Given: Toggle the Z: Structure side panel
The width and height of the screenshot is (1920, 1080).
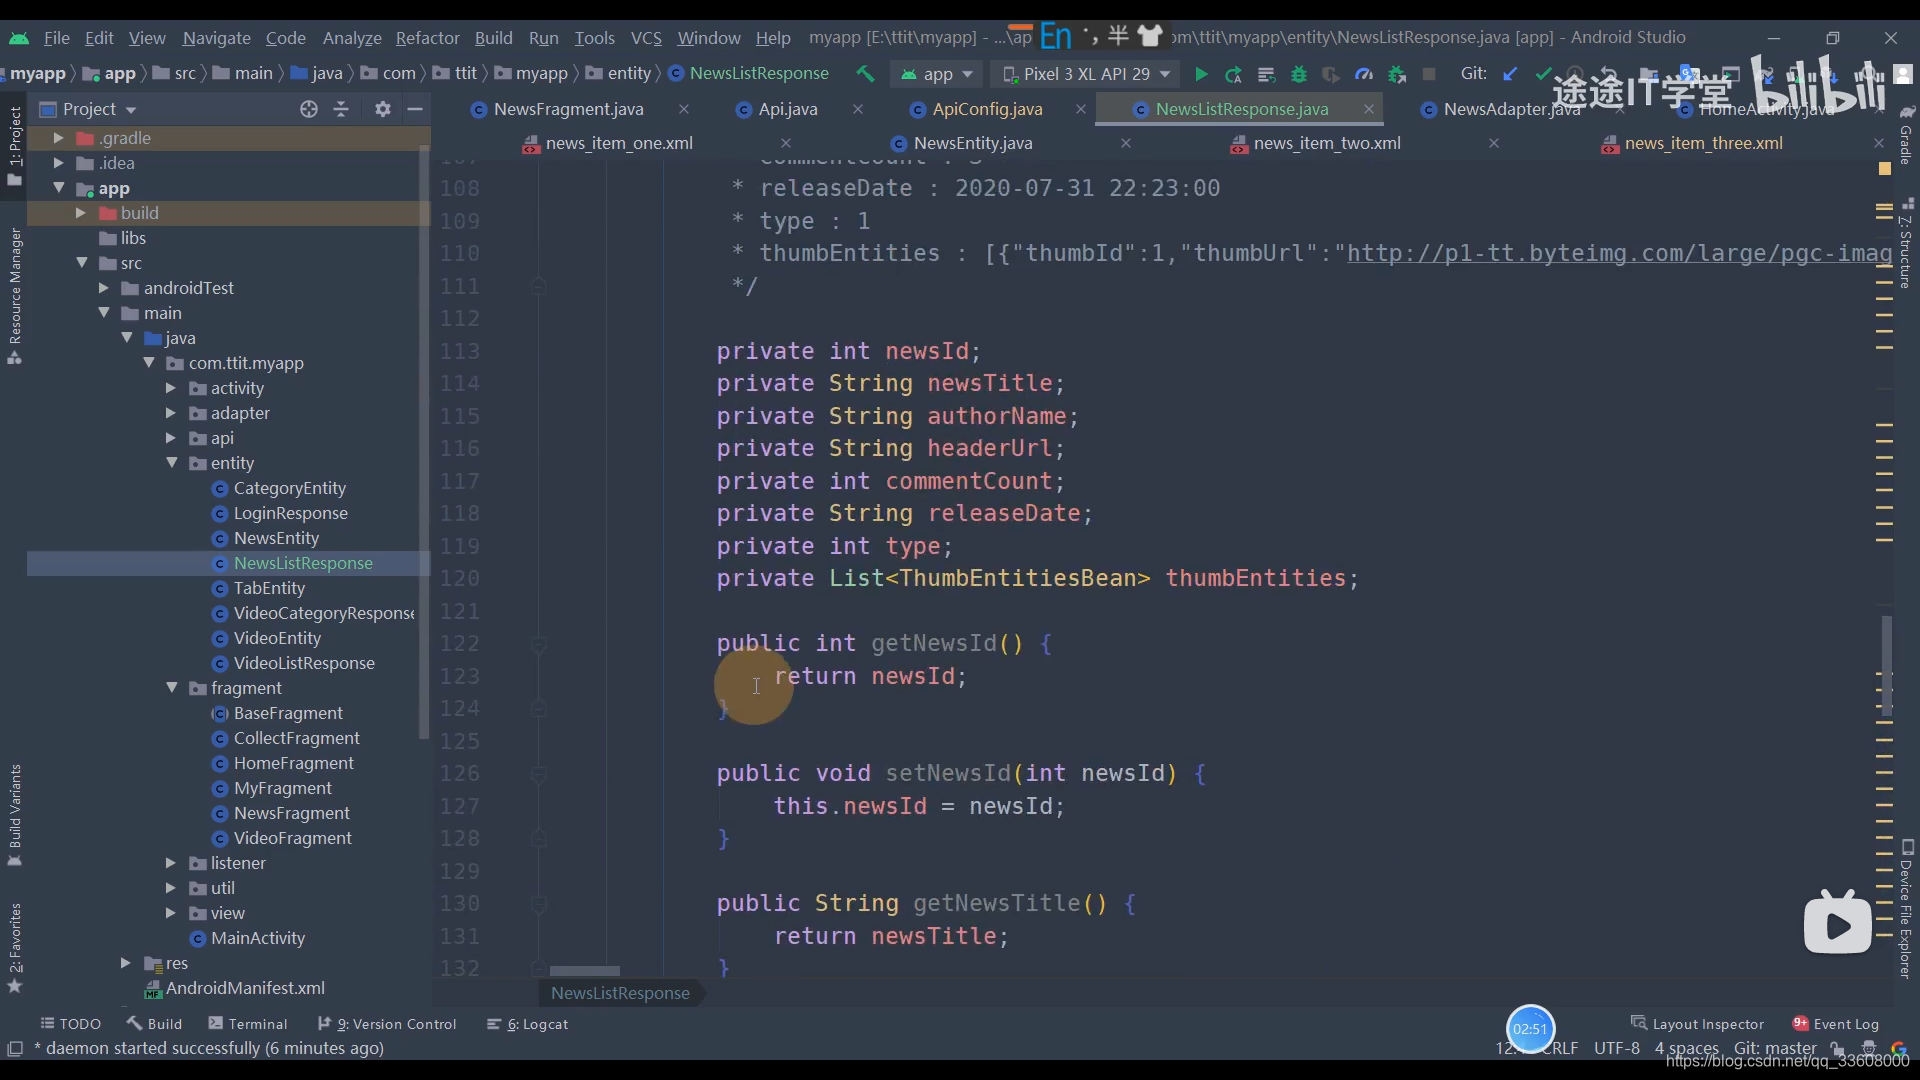Looking at the screenshot, I should (1906, 244).
